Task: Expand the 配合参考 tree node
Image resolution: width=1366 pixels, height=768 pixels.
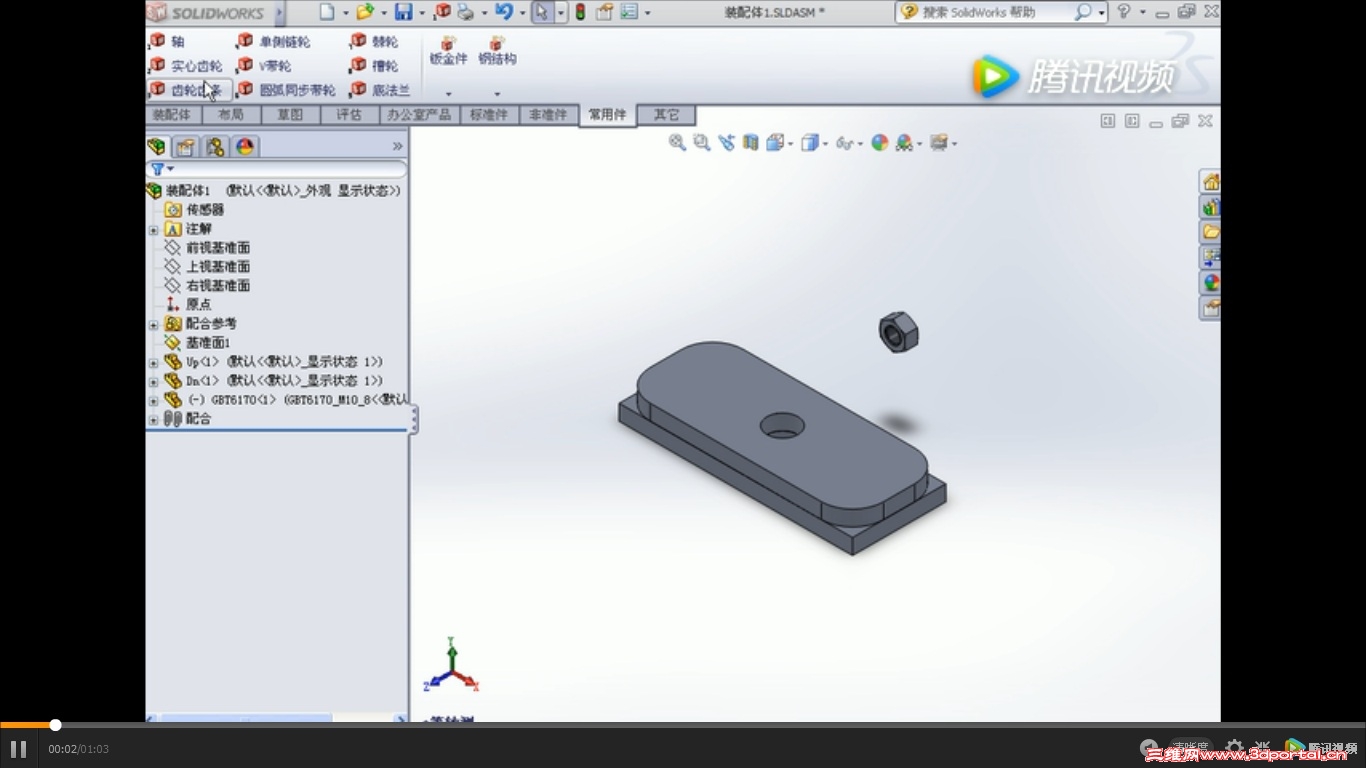Action: point(154,325)
